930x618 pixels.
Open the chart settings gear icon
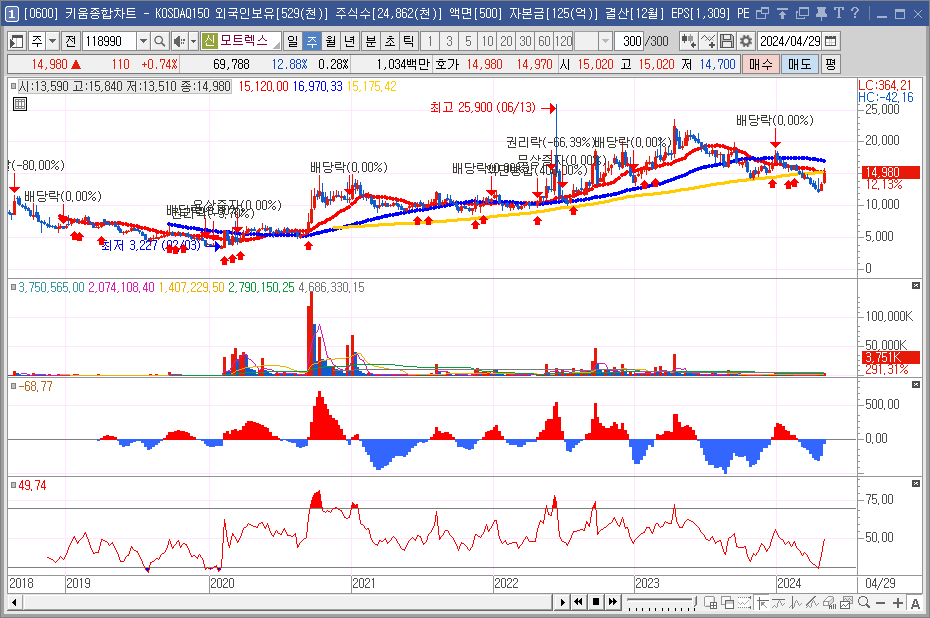(x=746, y=41)
